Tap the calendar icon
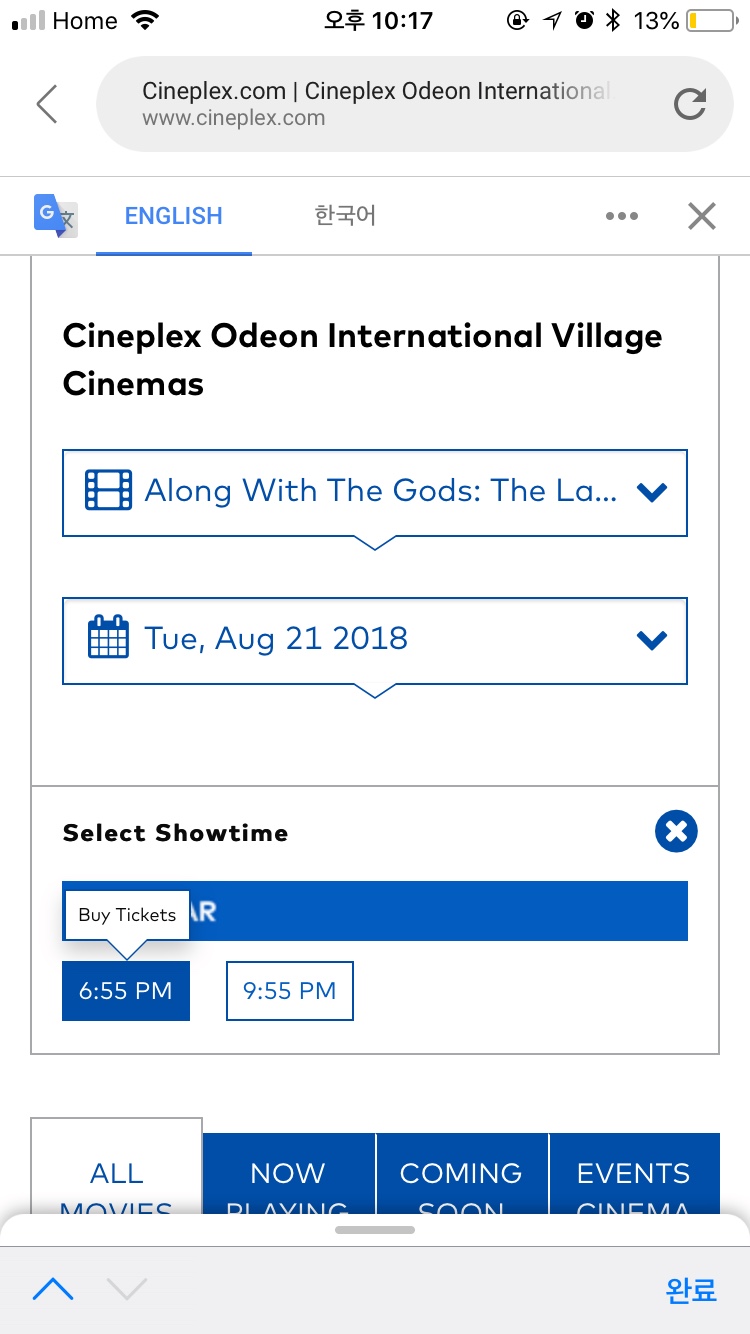Viewport: 750px width, 1334px height. (108, 638)
